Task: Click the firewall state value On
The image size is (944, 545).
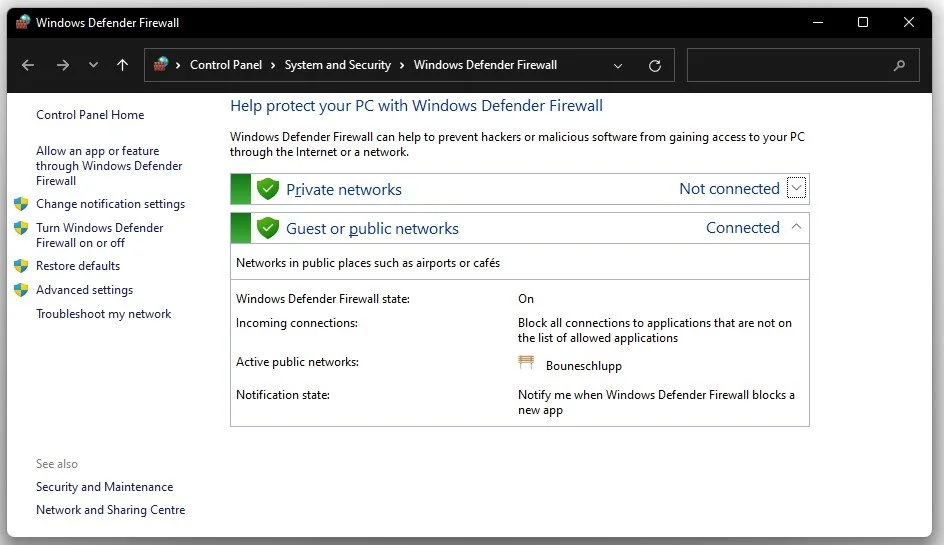Action: 526,299
